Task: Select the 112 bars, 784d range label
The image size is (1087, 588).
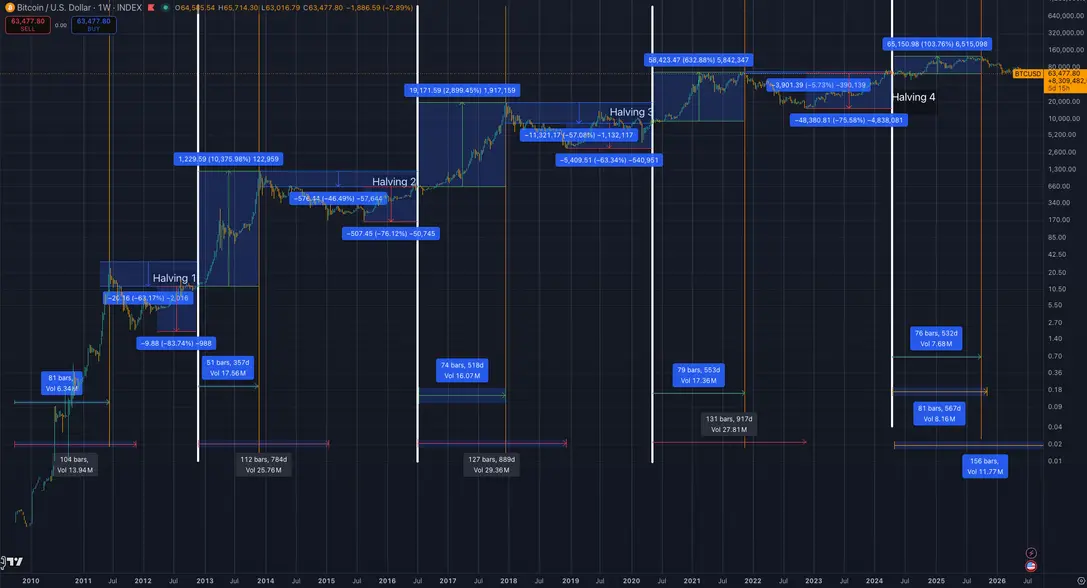Action: pyautogui.click(x=263, y=465)
